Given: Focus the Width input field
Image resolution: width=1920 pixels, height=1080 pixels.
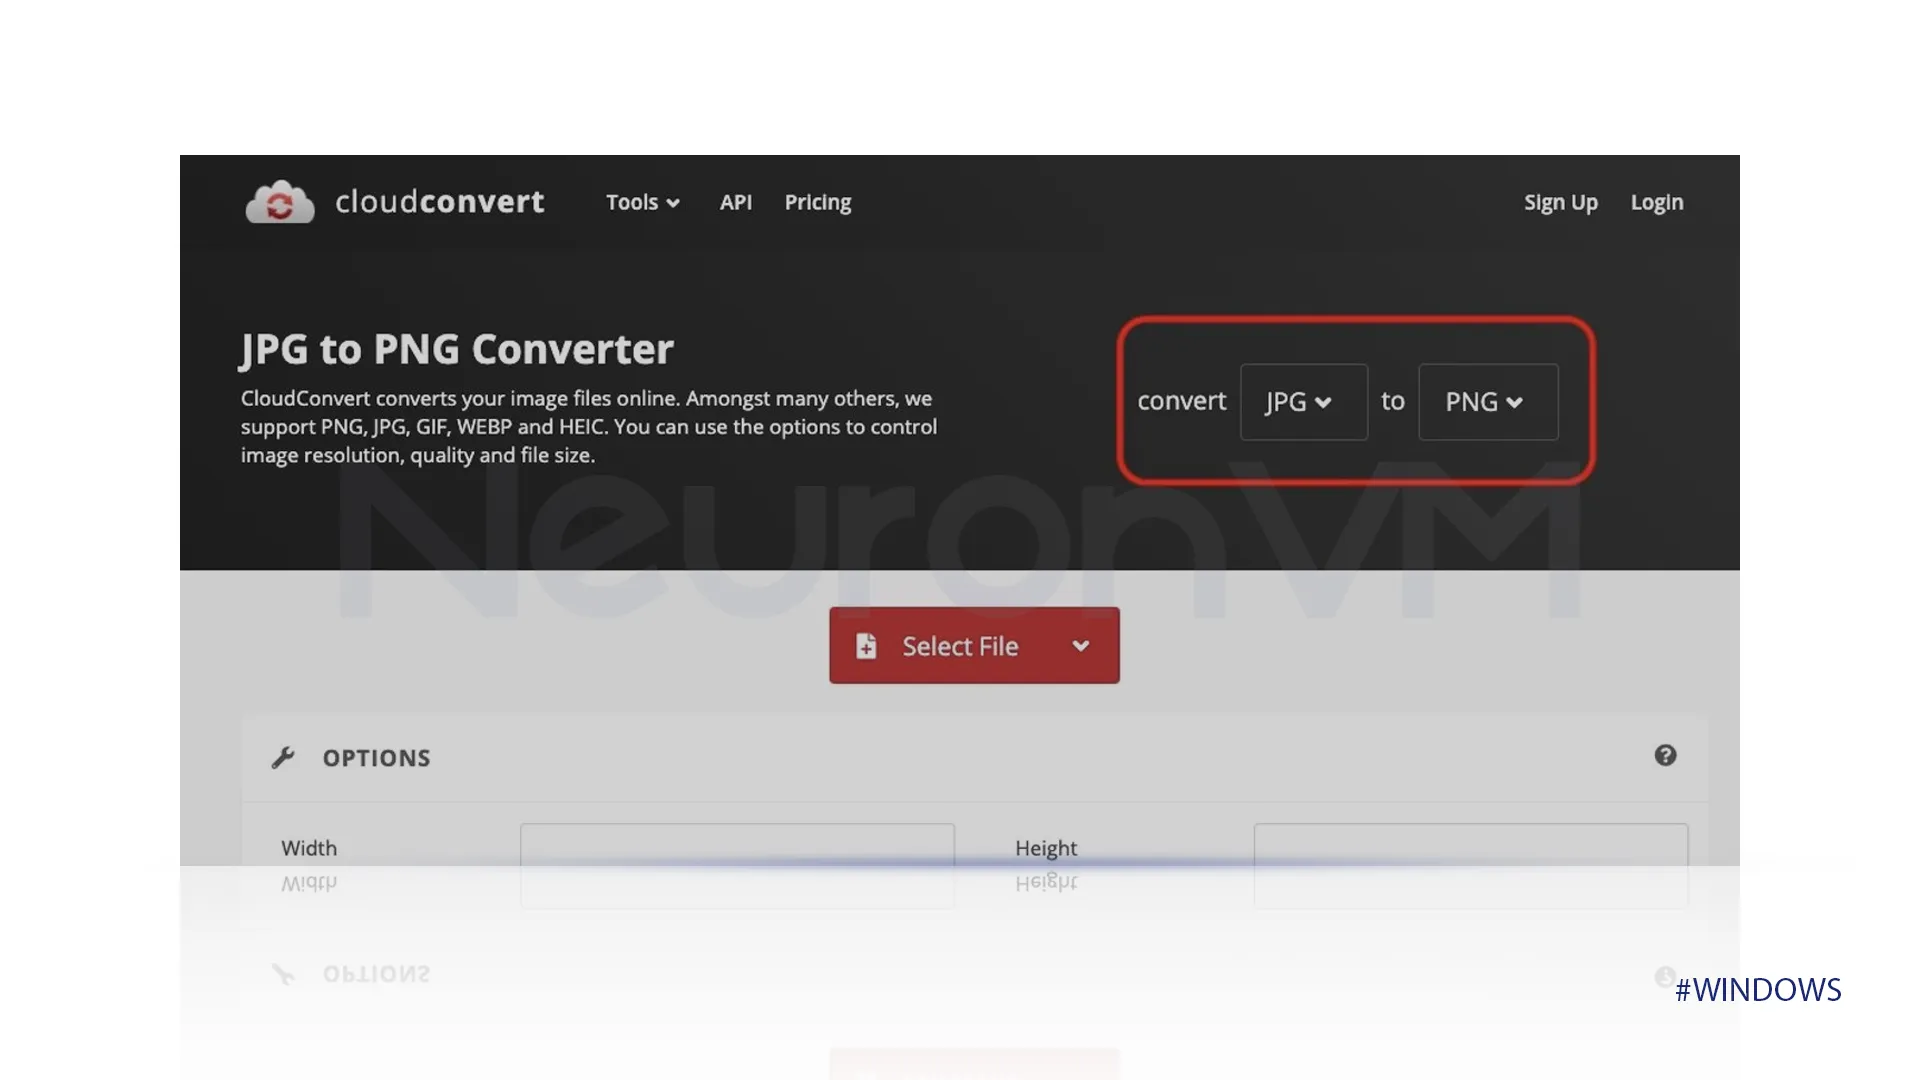Looking at the screenshot, I should coord(737,845).
